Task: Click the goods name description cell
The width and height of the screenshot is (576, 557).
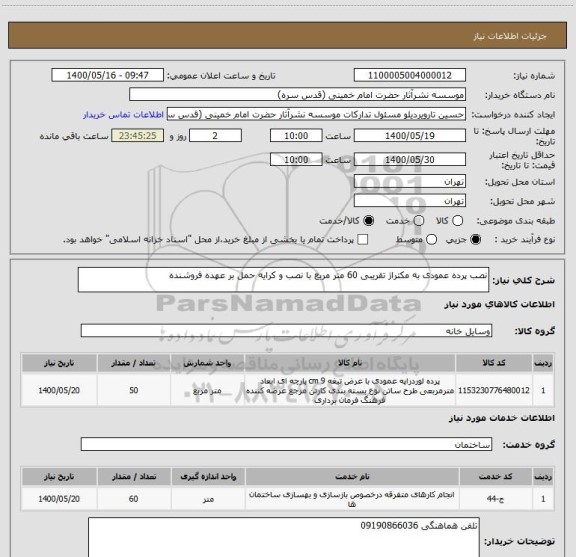Action: point(350,390)
